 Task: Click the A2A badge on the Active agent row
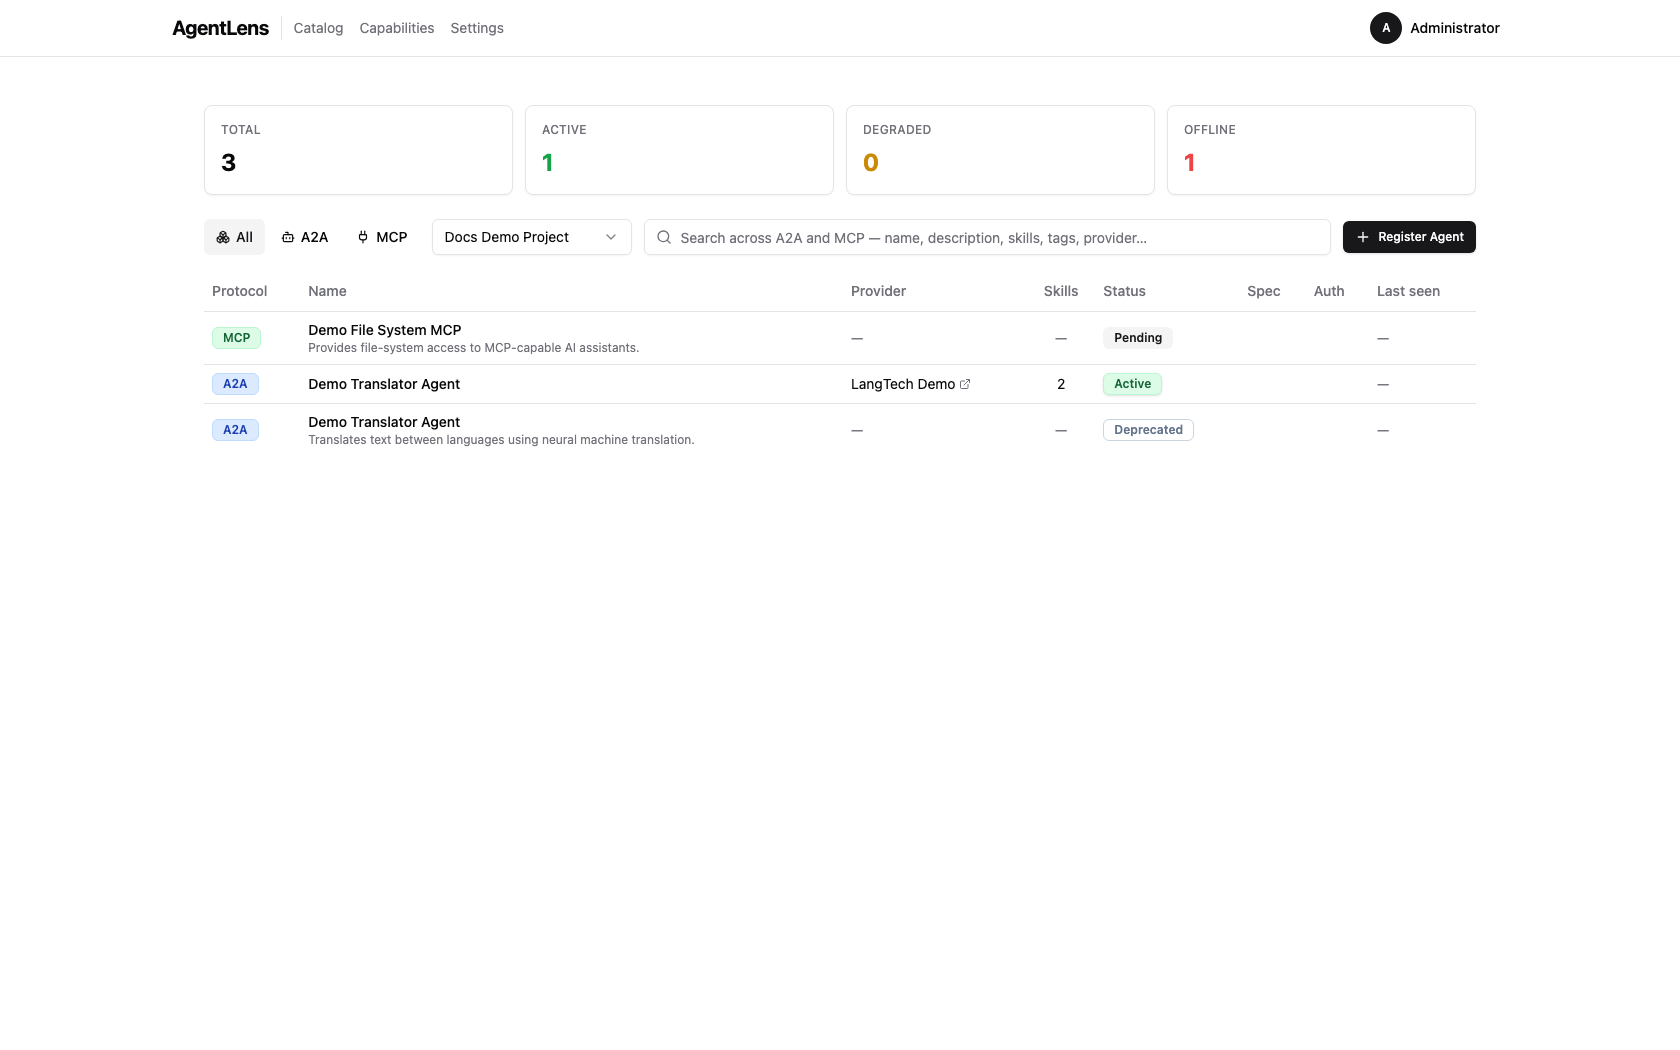235,384
